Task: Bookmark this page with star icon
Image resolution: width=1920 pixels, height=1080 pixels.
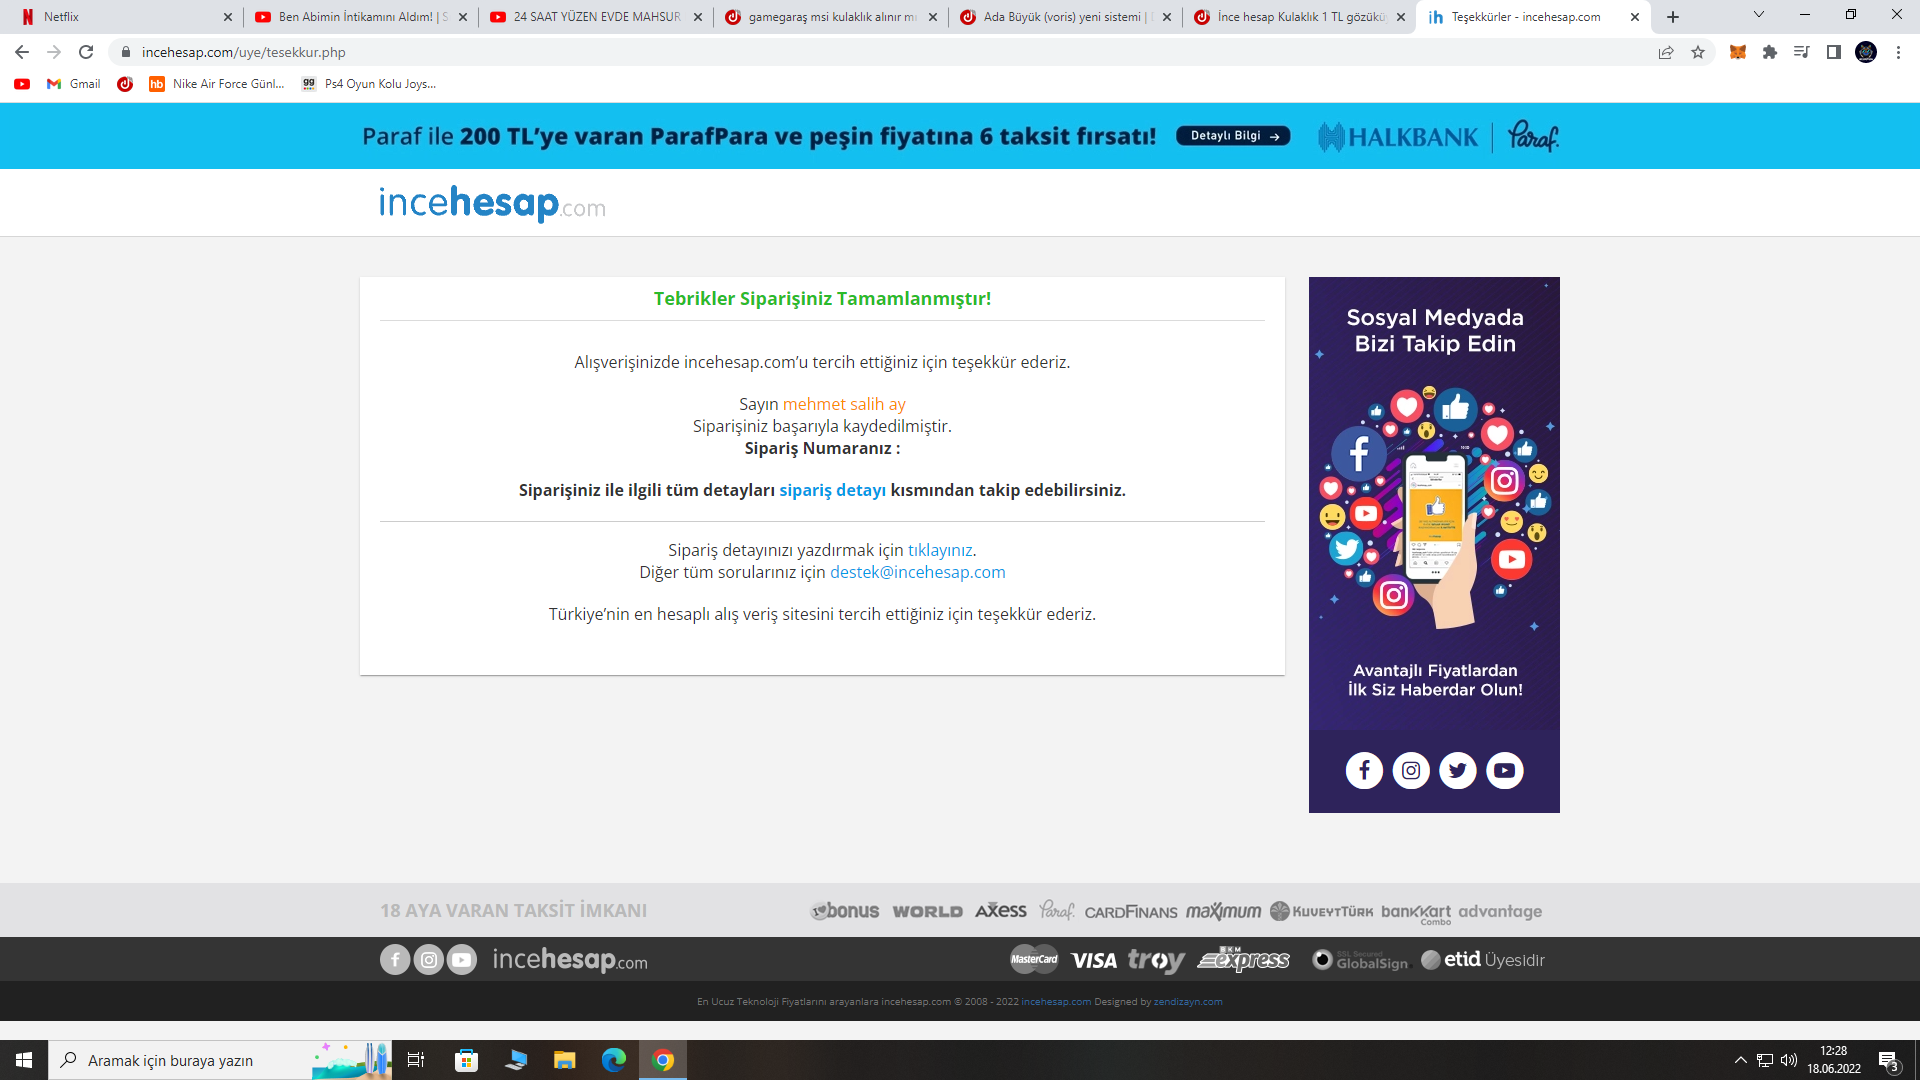Action: tap(1698, 52)
